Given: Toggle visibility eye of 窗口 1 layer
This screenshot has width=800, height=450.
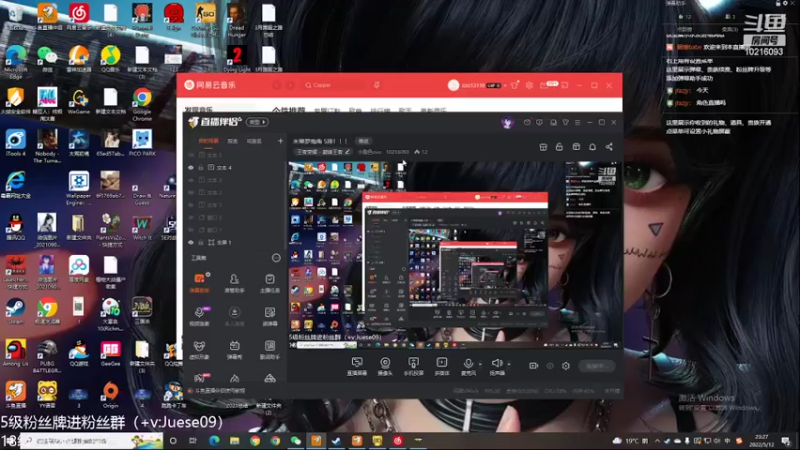Looking at the screenshot, I should pos(191,230).
